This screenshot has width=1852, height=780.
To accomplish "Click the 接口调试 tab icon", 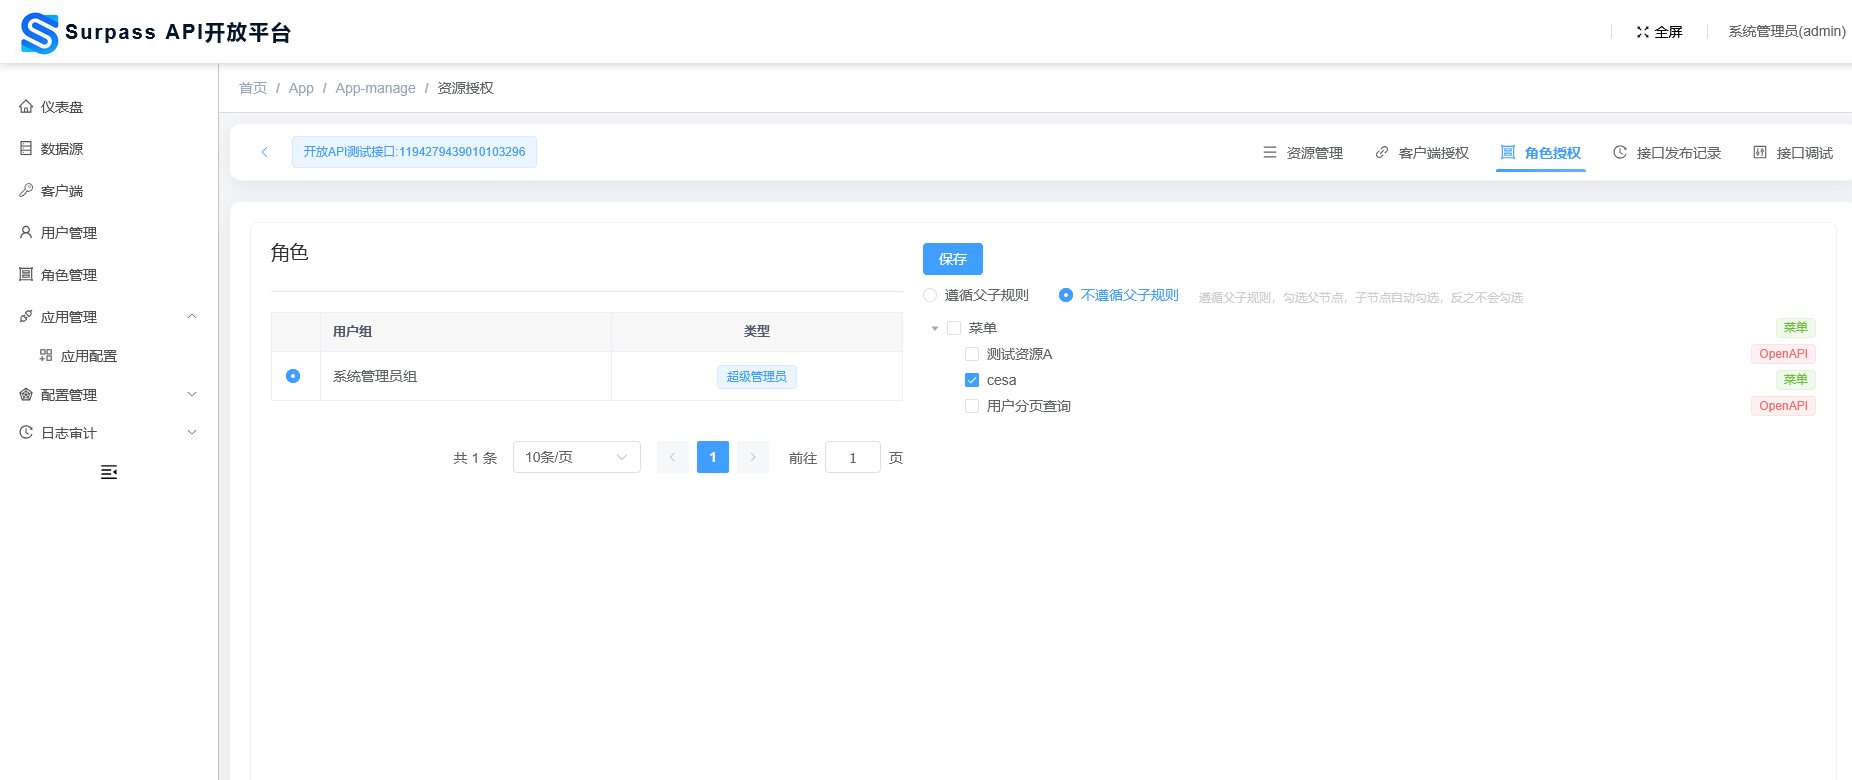I will (x=1760, y=153).
